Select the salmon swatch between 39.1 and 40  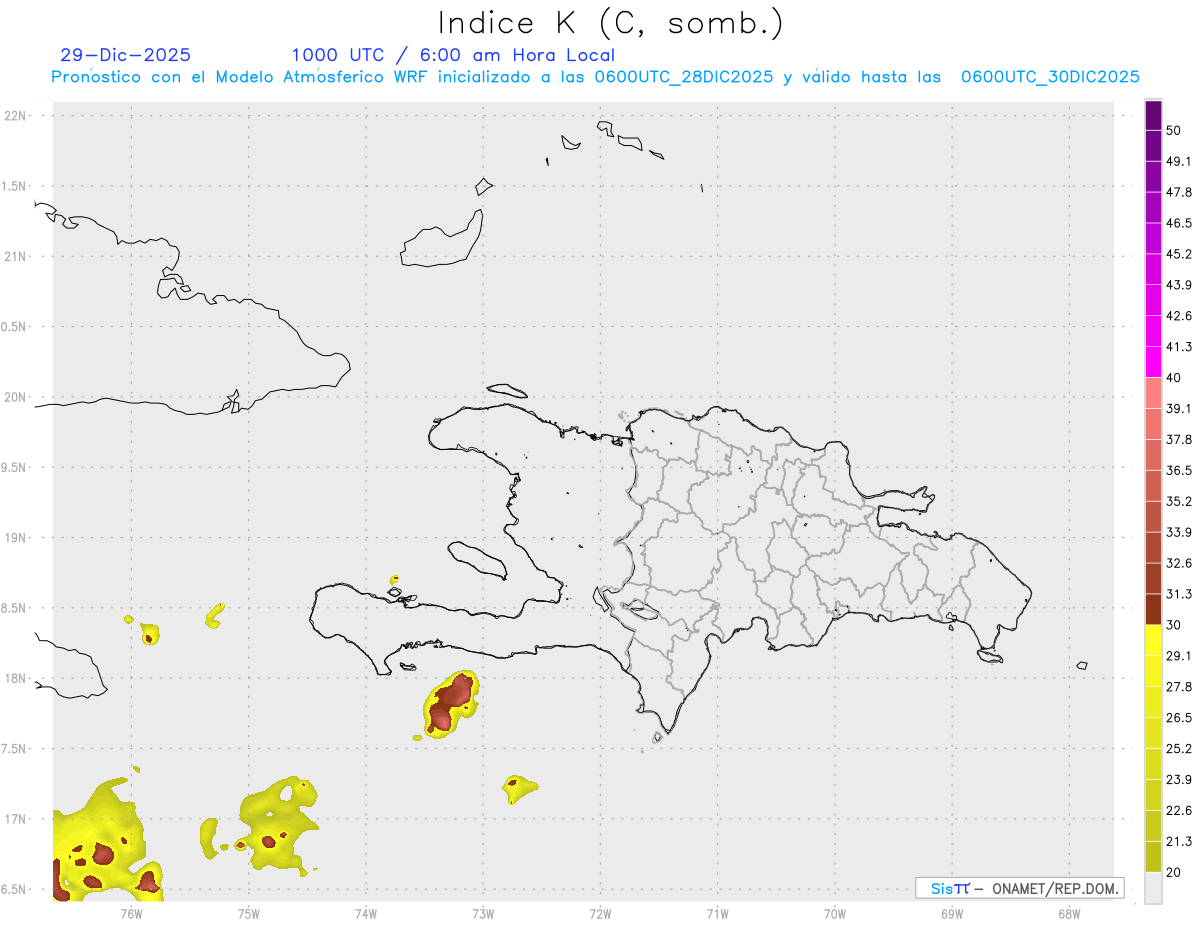coord(1153,393)
